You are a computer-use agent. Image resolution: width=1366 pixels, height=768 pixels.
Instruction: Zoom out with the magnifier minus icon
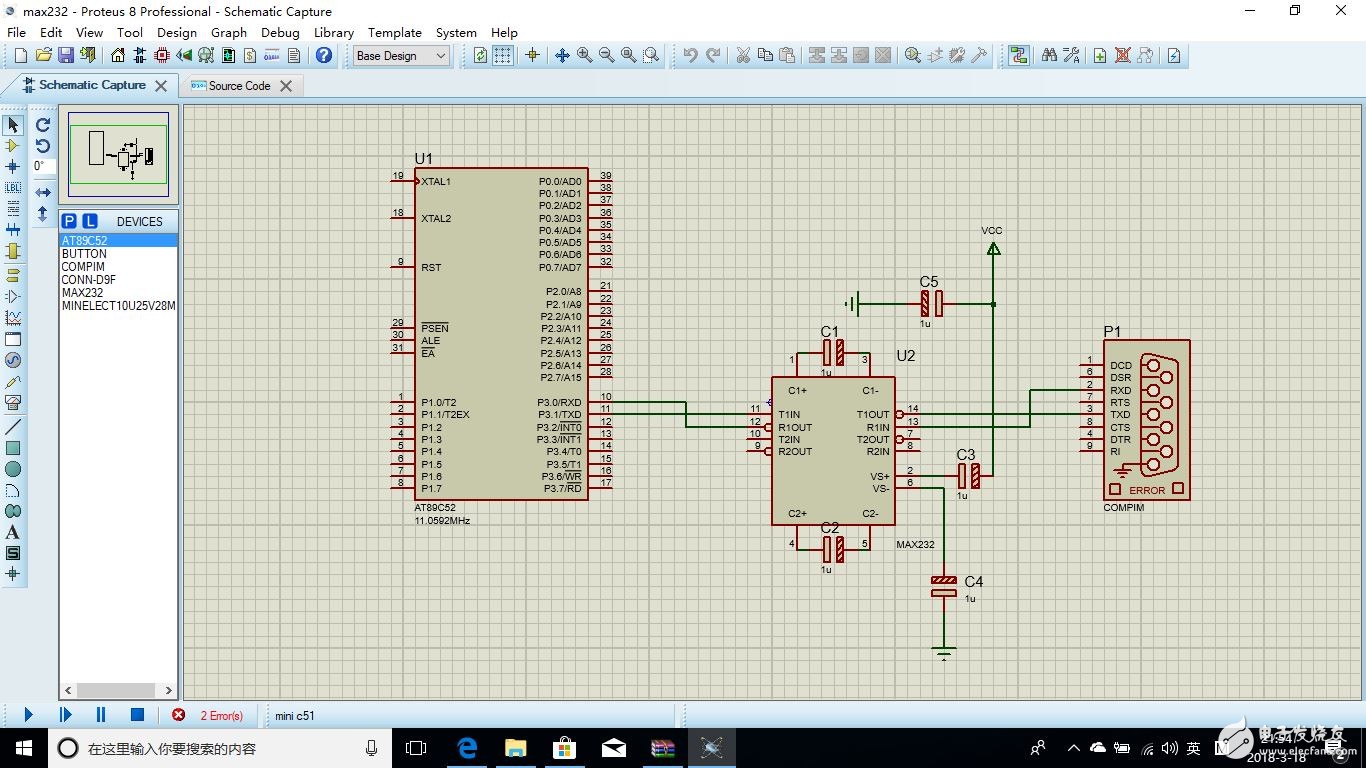pos(606,56)
